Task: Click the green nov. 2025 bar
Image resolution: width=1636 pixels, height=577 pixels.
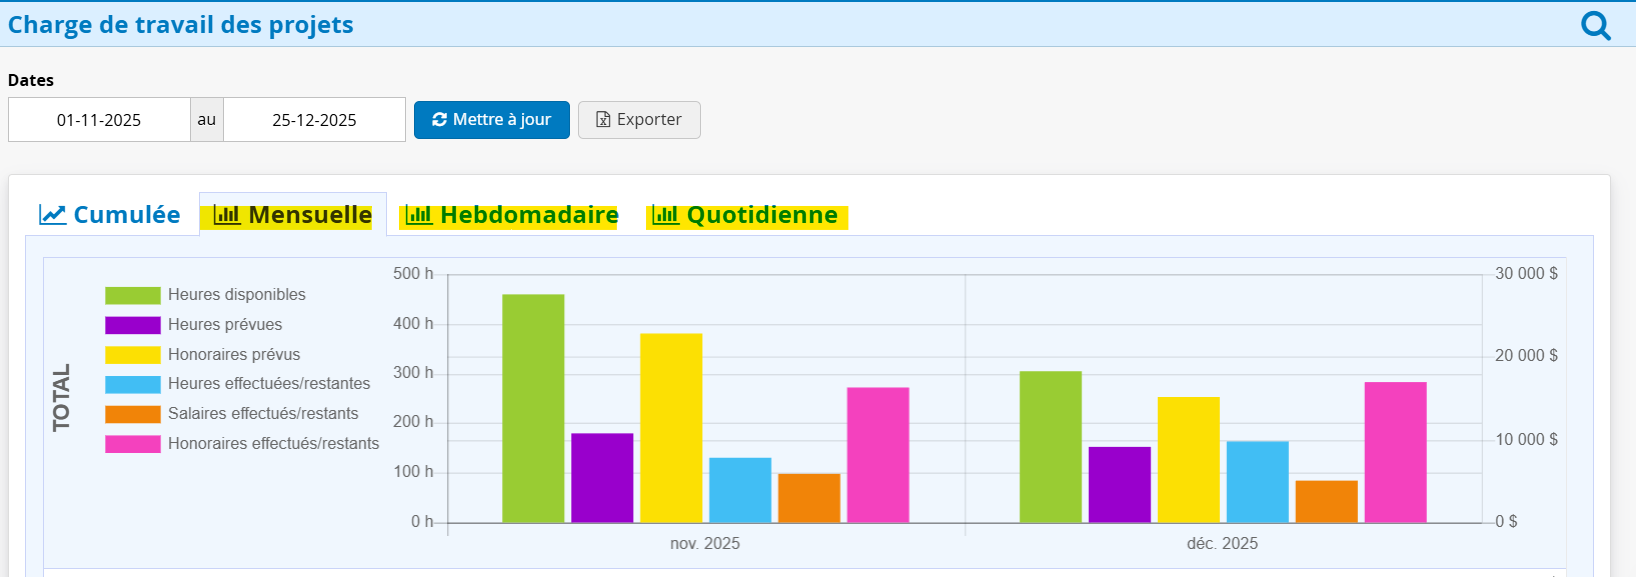Action: (x=533, y=408)
